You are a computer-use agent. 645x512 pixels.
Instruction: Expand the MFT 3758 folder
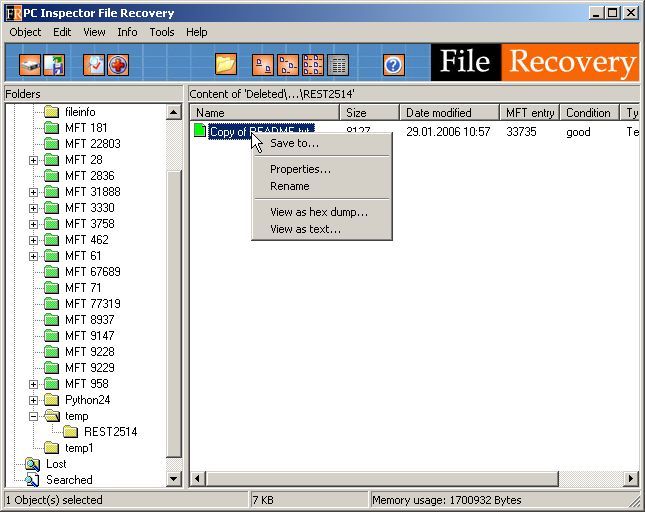[x=33, y=224]
